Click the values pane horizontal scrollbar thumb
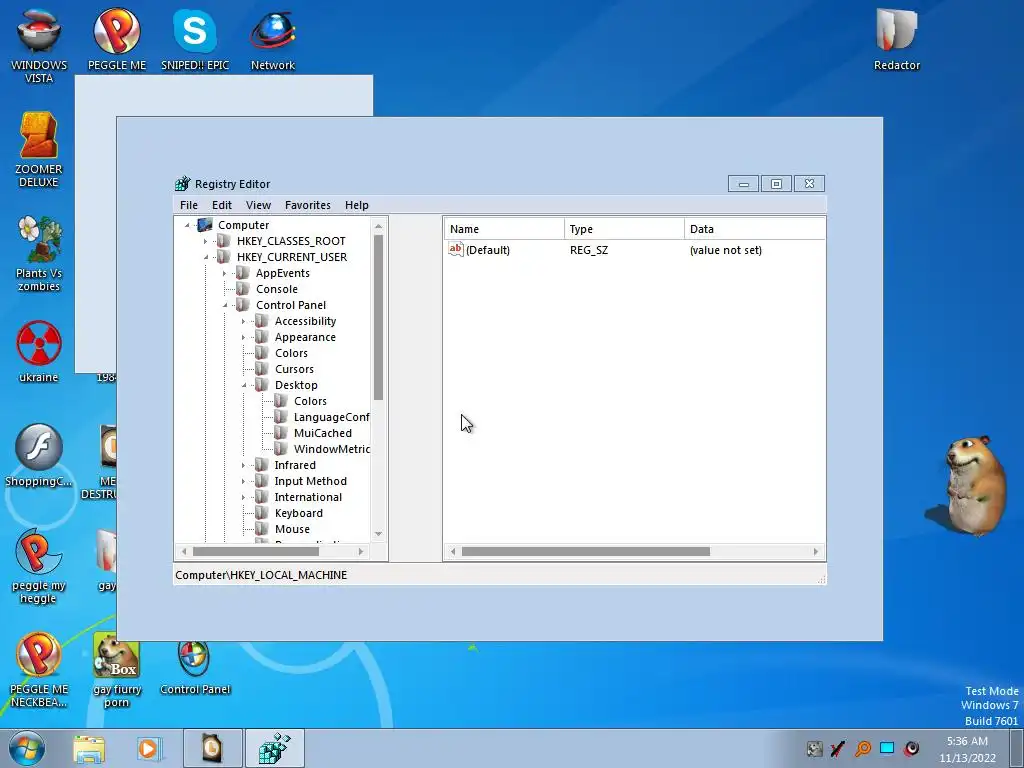Image resolution: width=1024 pixels, height=768 pixels. (586, 552)
